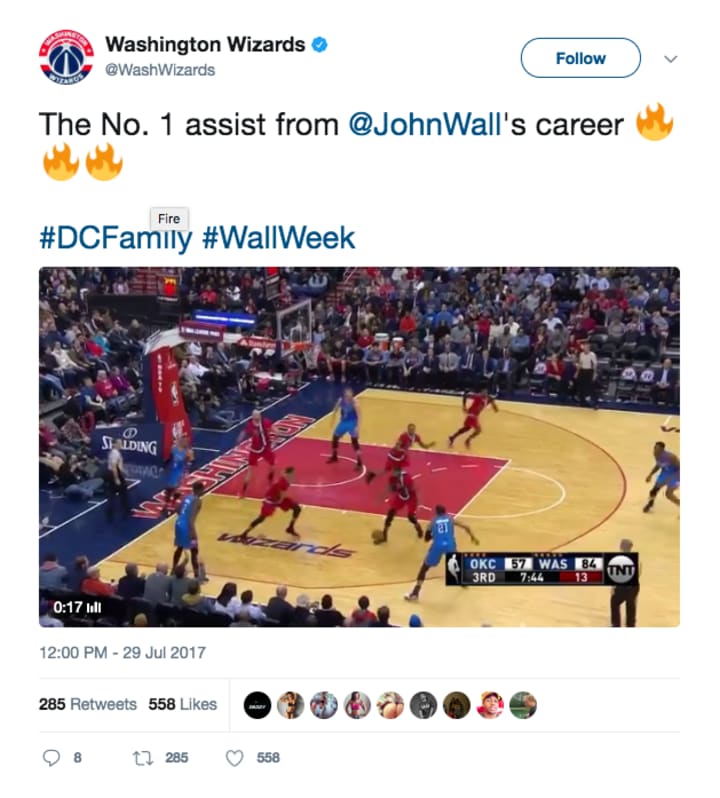Screen dimensions: 720x798
Task: Open the 558 Likes list
Action: 183,704
